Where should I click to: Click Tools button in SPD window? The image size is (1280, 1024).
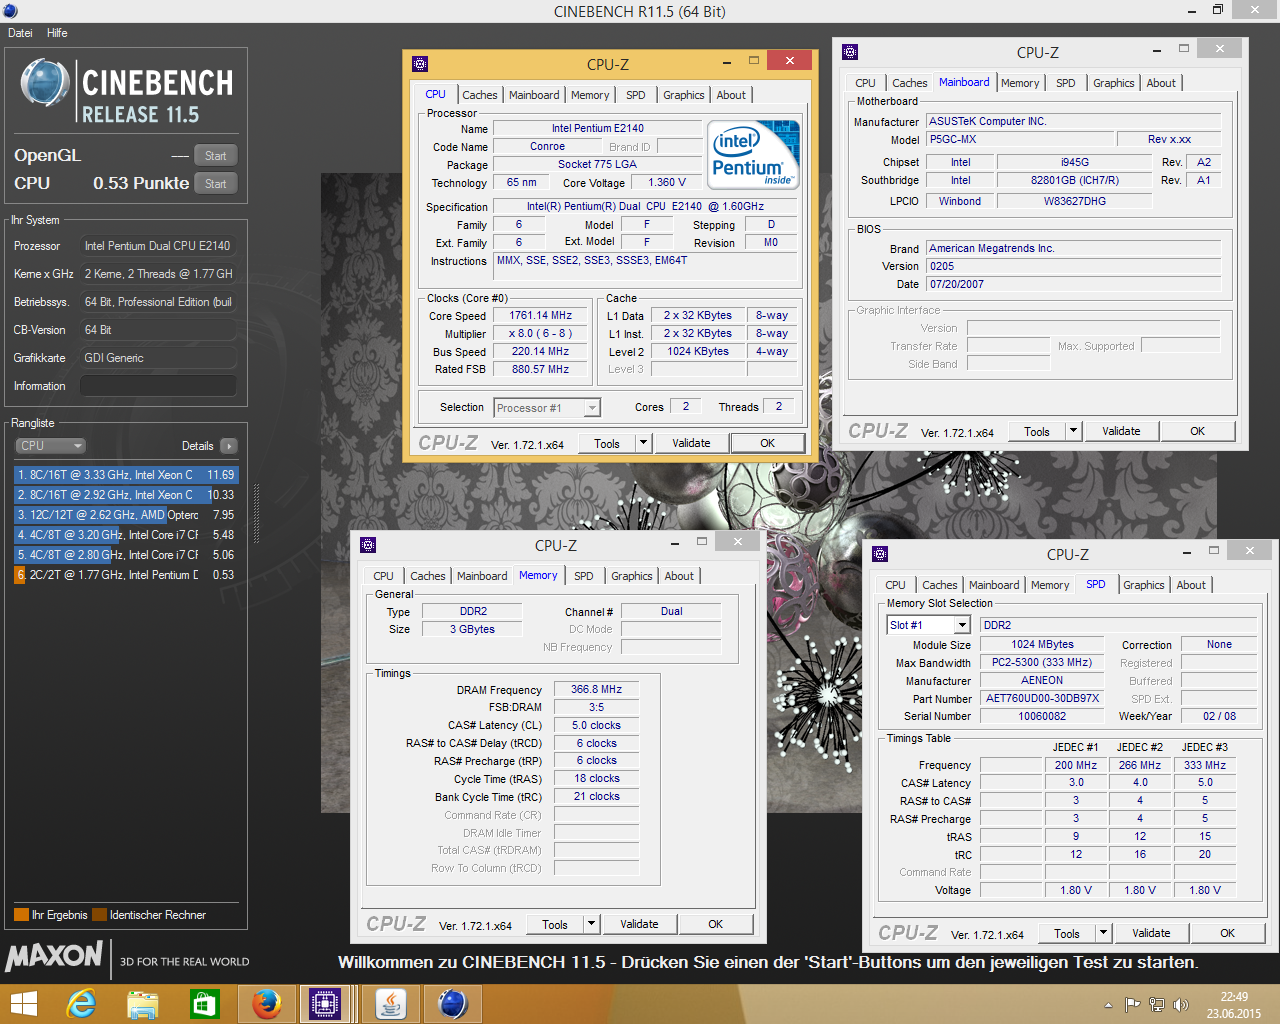pyautogui.click(x=1067, y=933)
